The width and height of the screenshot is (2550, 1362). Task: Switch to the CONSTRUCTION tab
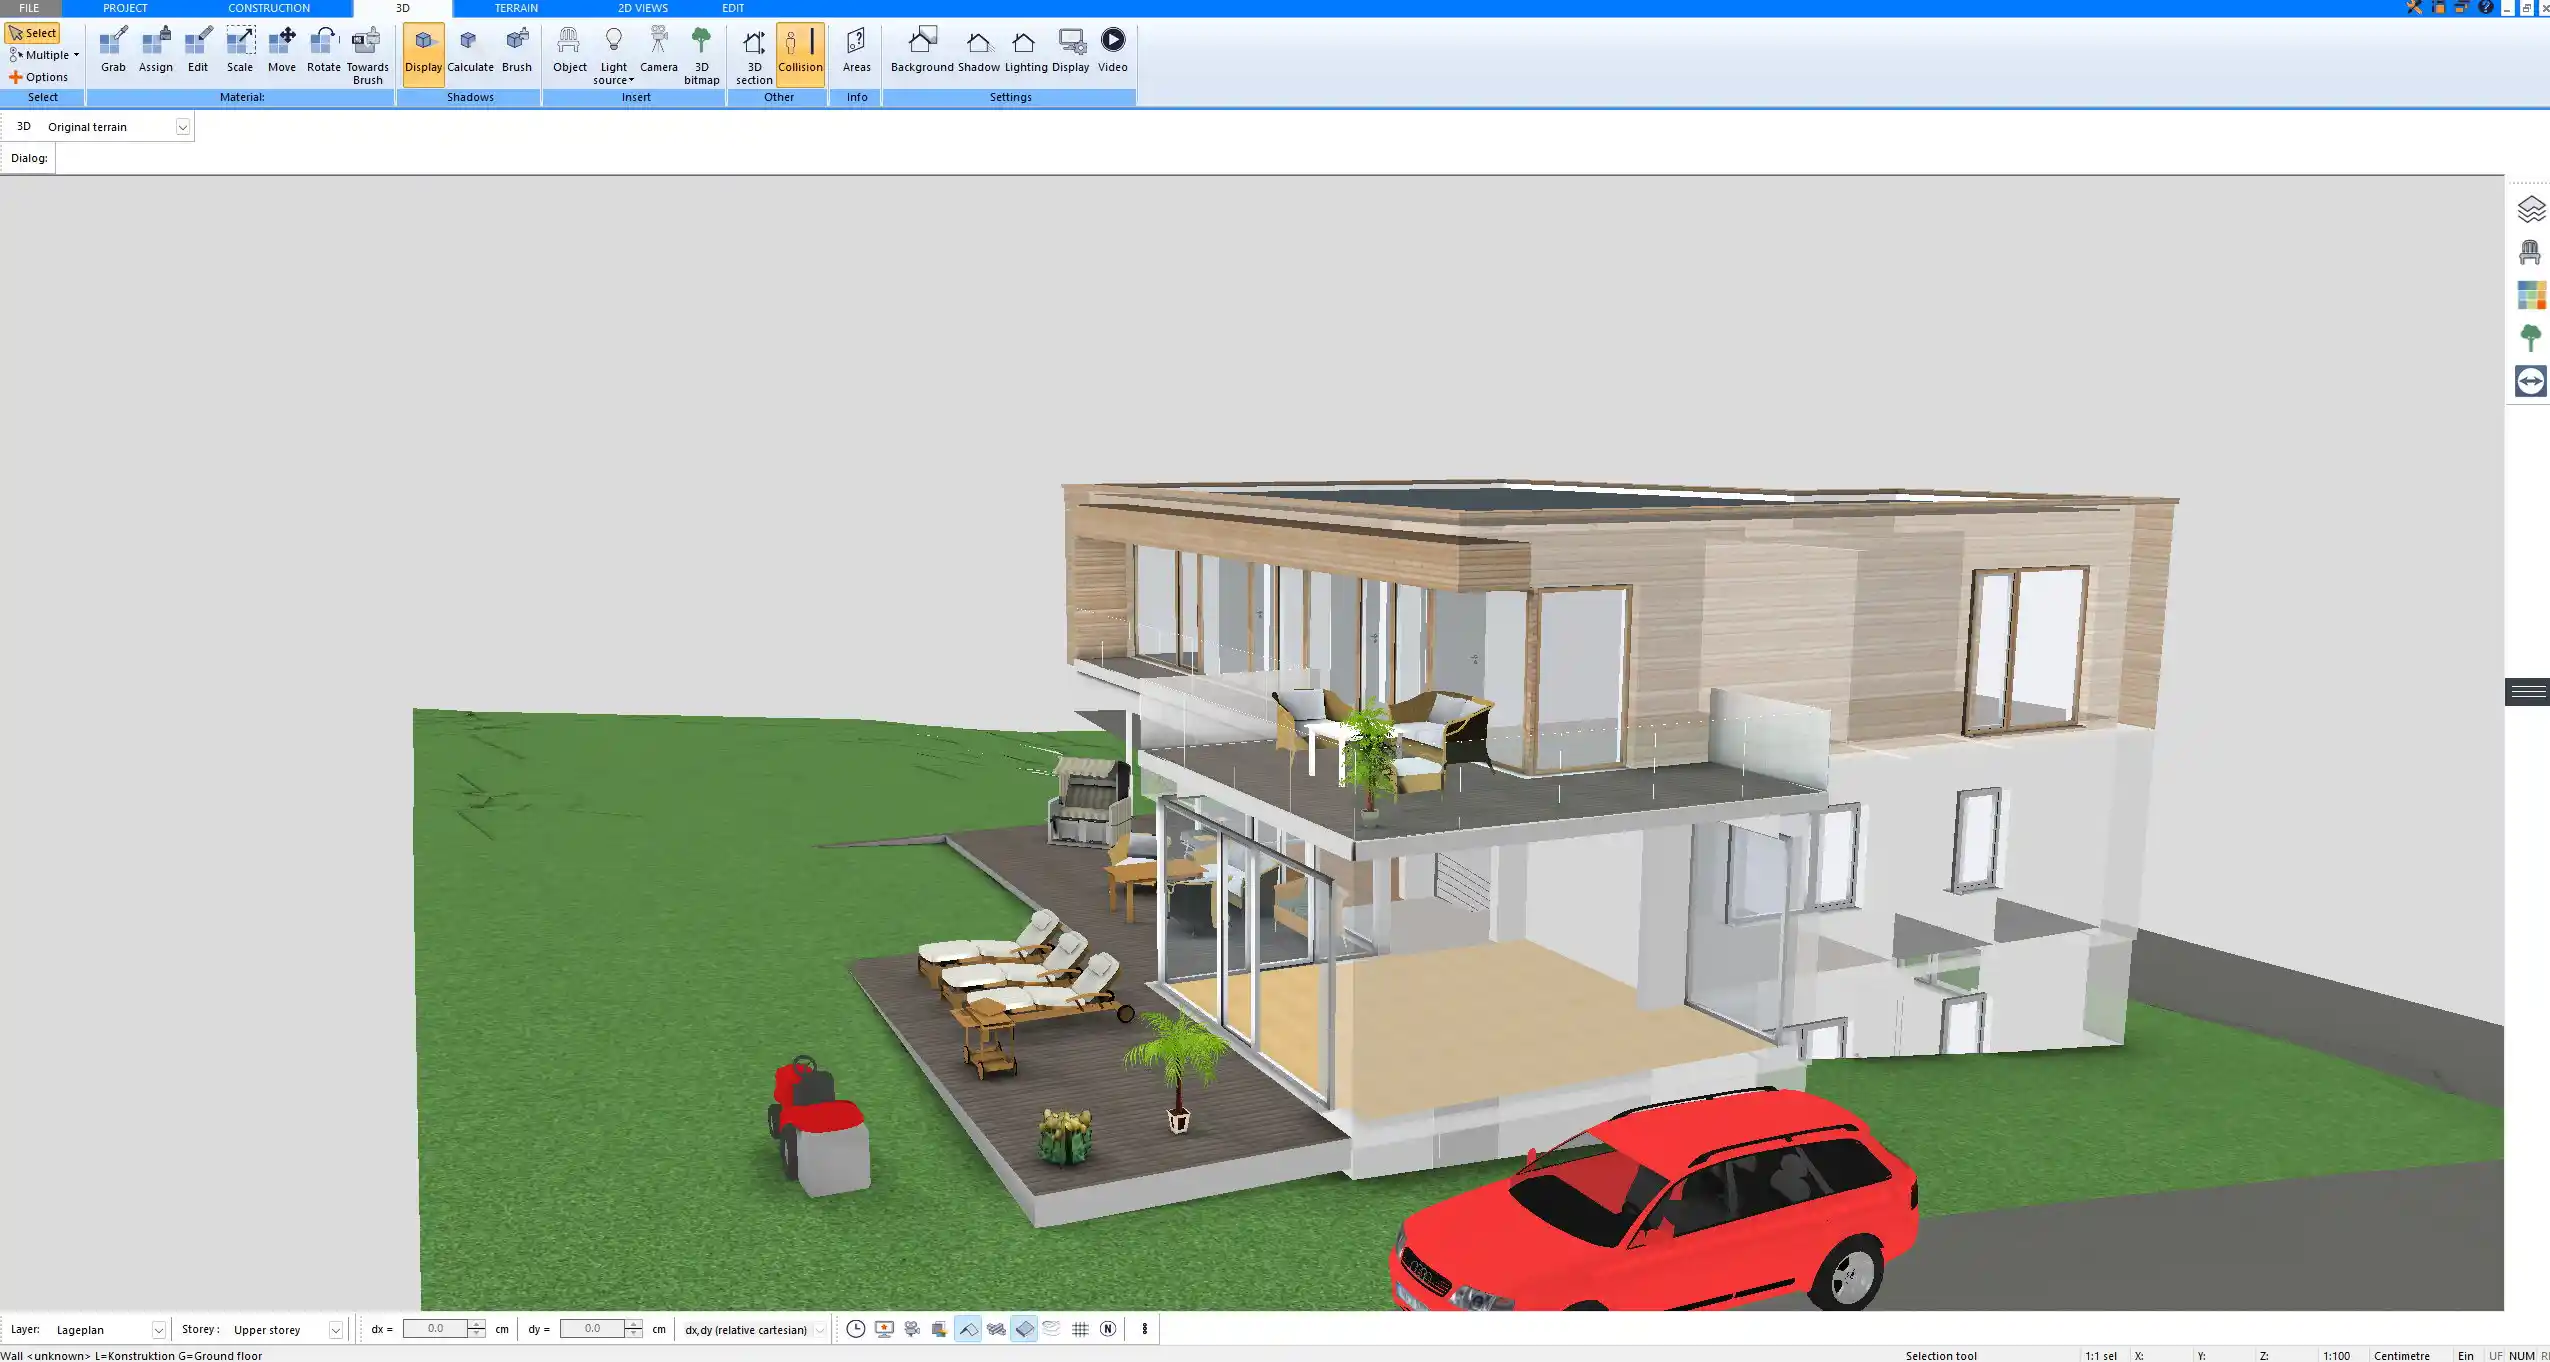(x=269, y=8)
